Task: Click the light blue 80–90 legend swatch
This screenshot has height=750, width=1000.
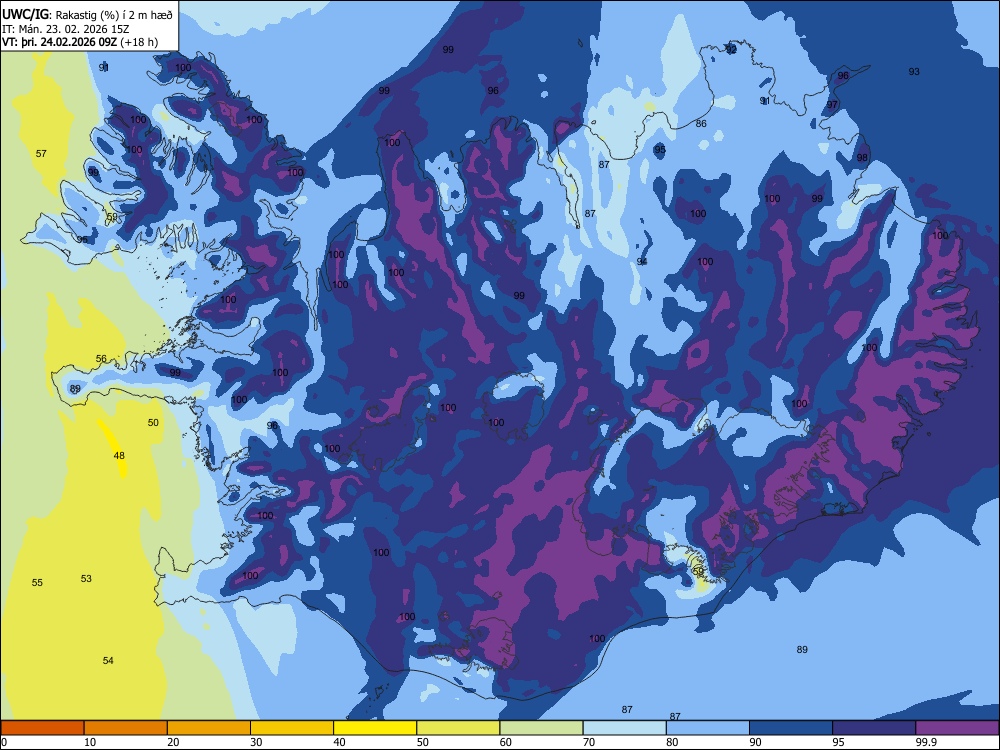Action: (708, 728)
